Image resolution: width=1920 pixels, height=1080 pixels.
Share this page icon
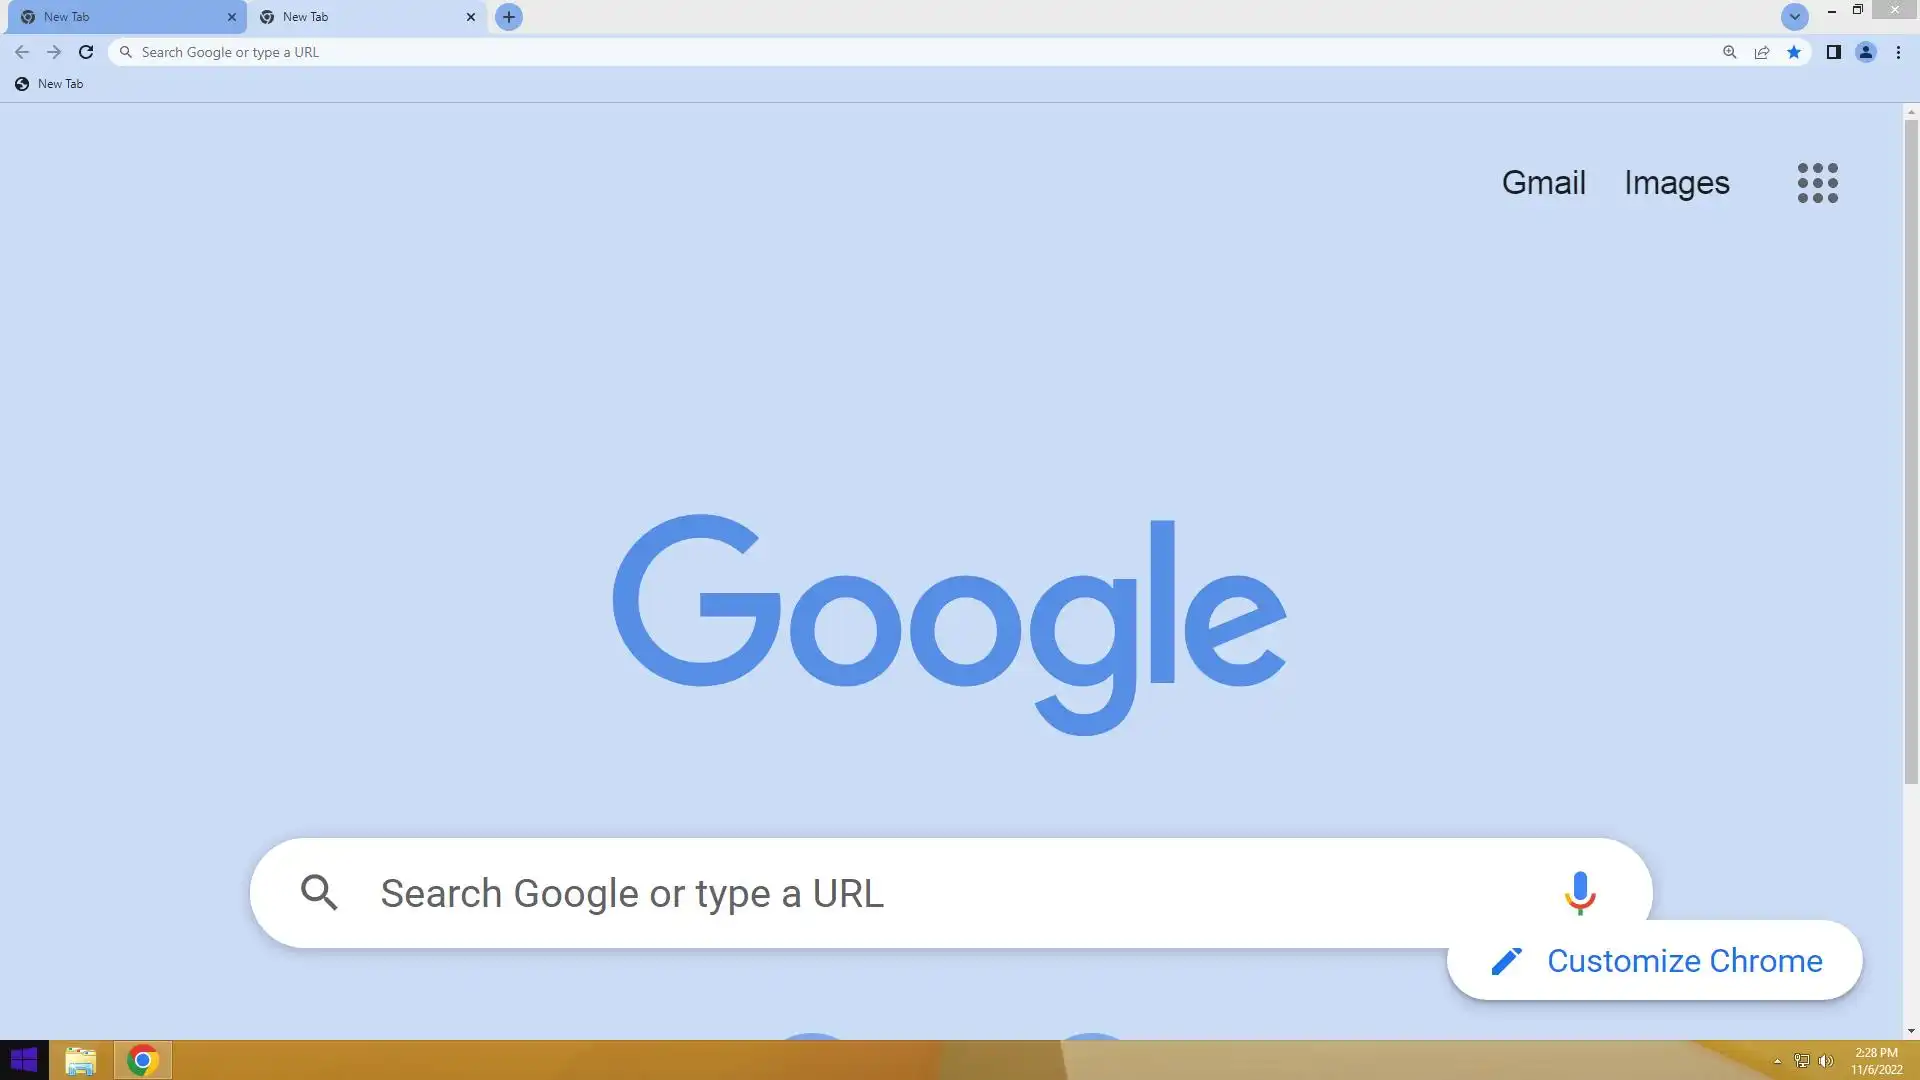pos(1761,52)
